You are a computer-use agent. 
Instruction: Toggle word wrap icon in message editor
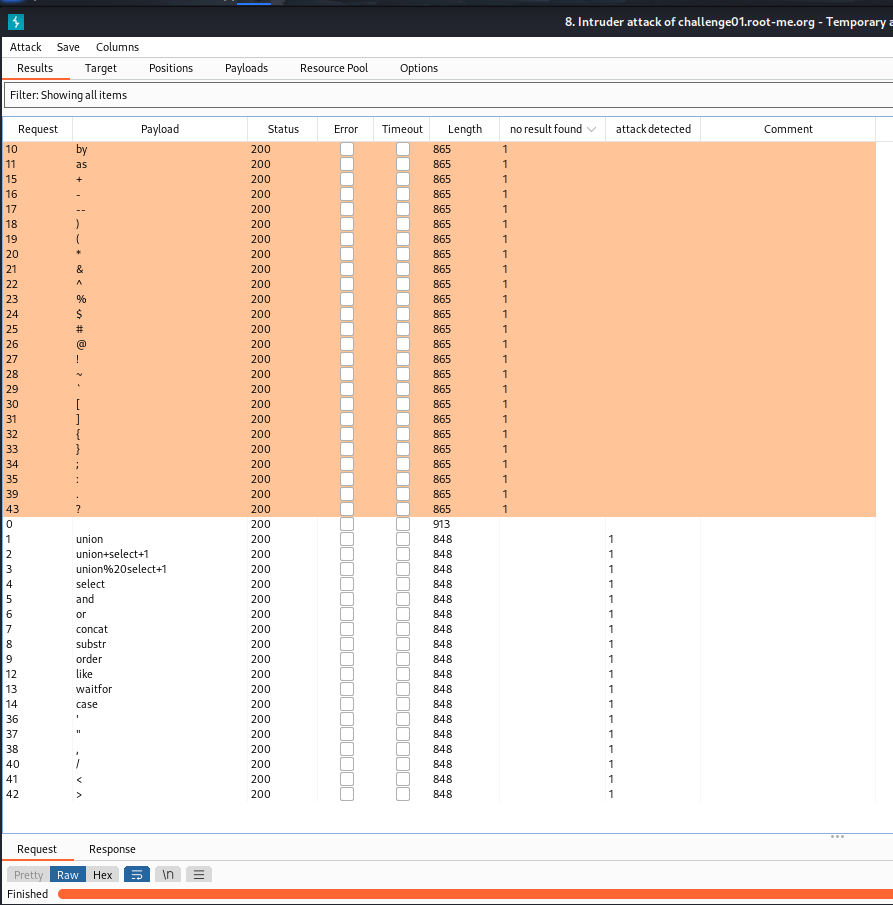coord(137,874)
